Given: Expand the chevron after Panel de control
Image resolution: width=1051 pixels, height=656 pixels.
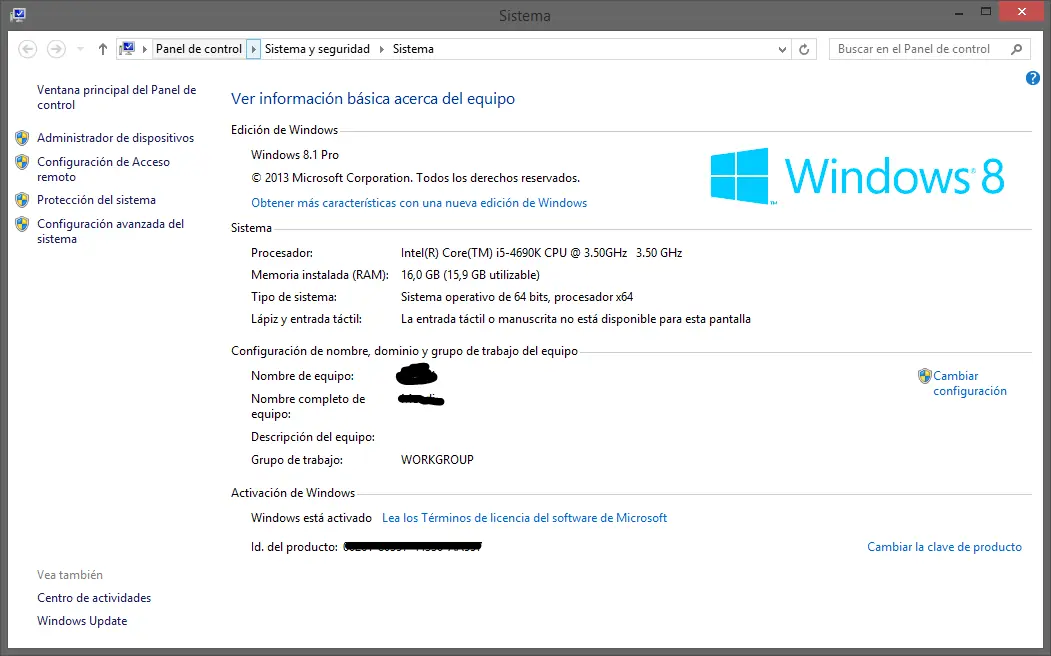Looking at the screenshot, I should pyautogui.click(x=253, y=49).
